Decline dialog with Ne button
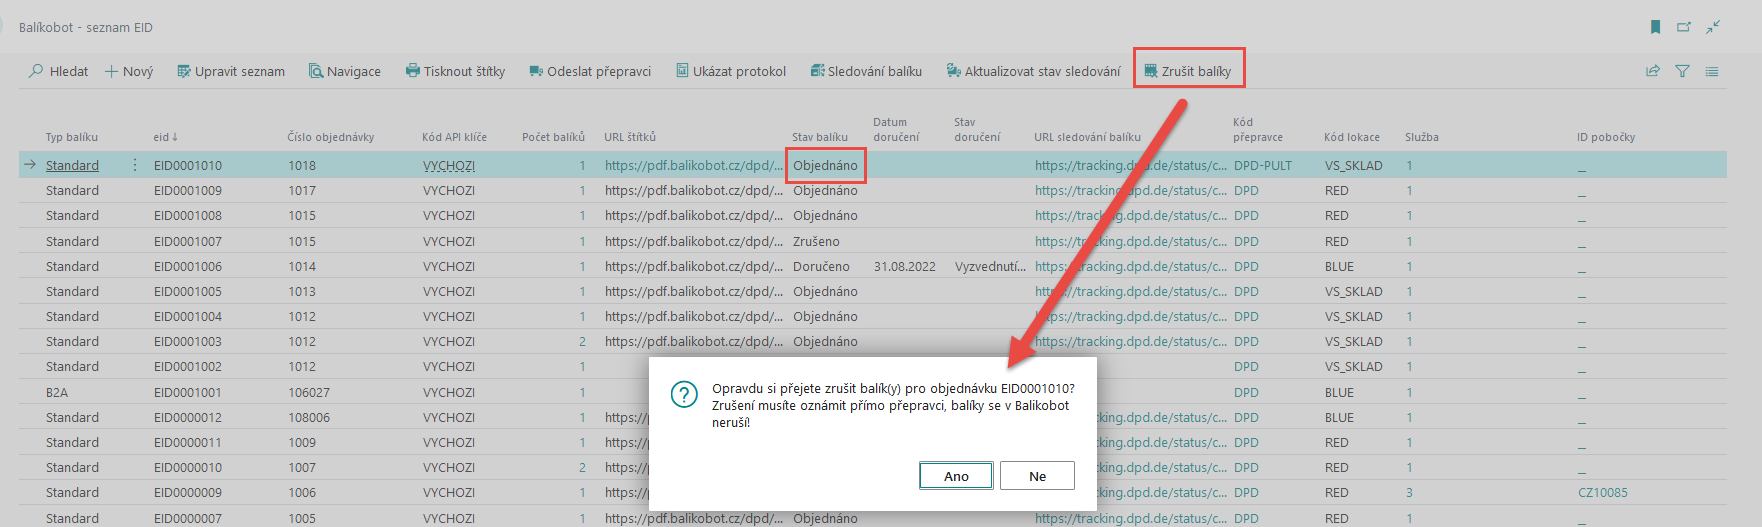Viewport: 1762px width, 527px height. click(1037, 476)
